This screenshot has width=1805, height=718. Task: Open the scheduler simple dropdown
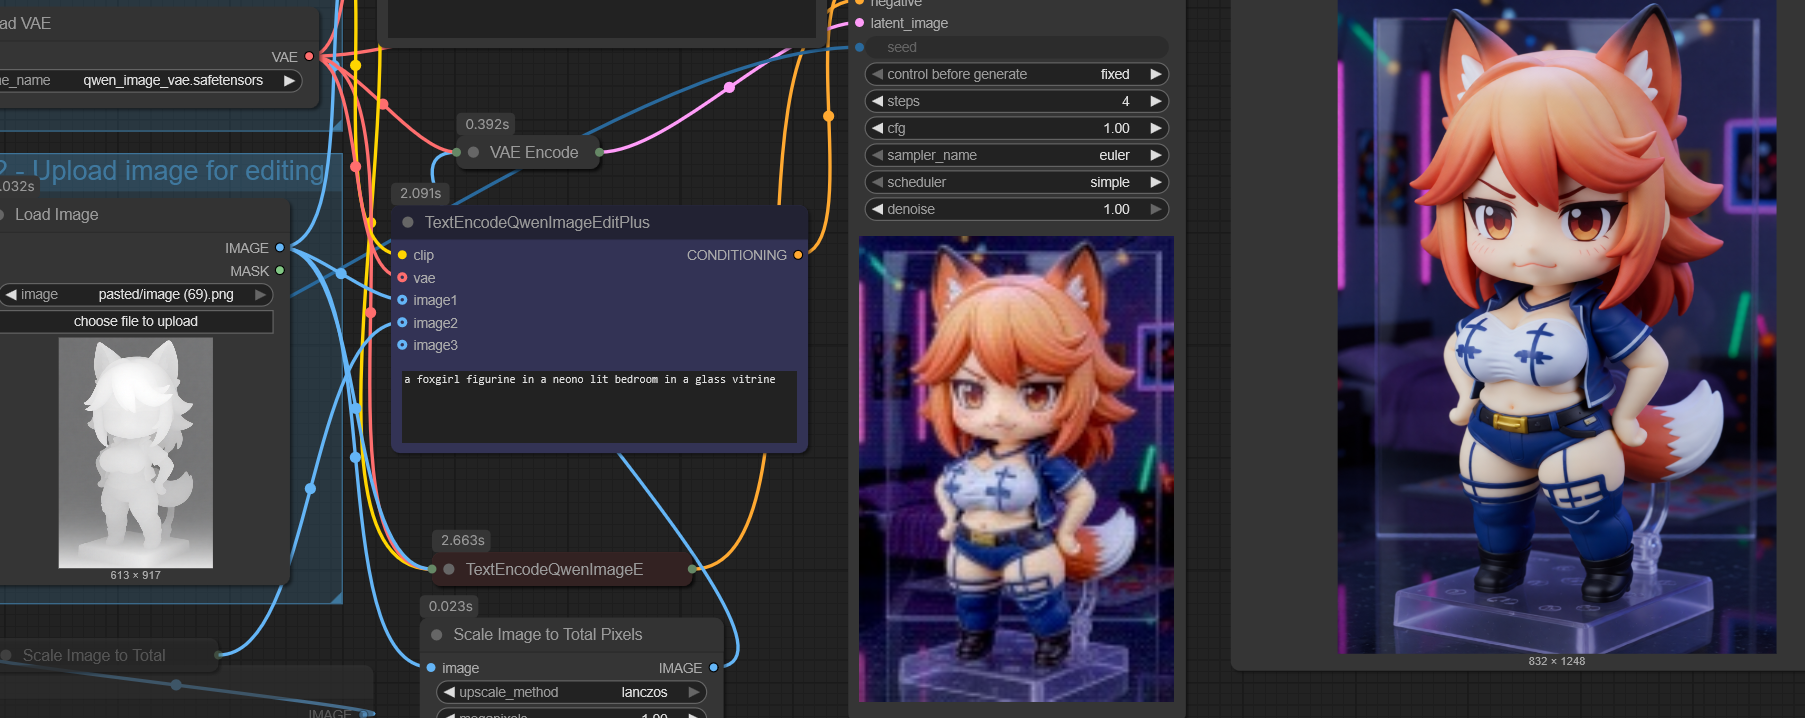coord(1016,182)
